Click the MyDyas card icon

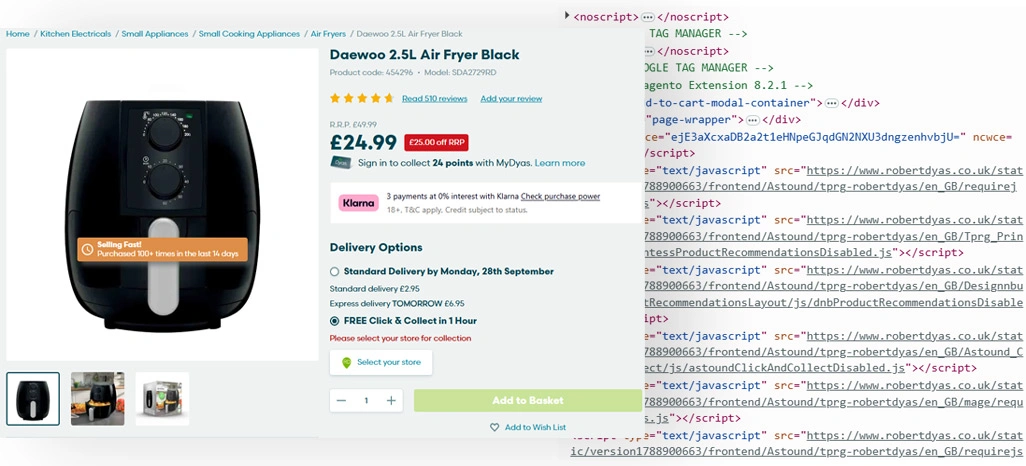pyautogui.click(x=340, y=162)
